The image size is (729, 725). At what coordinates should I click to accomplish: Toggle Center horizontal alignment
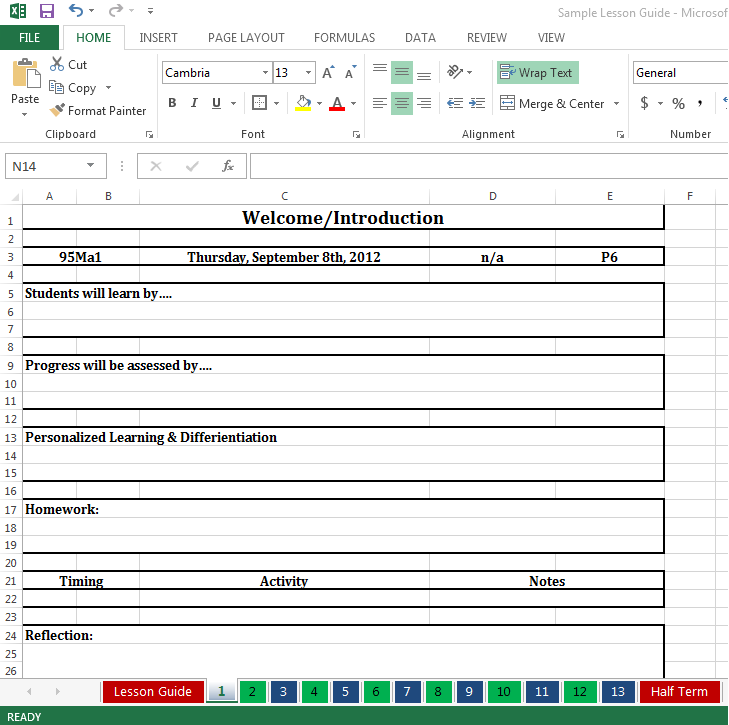click(x=402, y=103)
